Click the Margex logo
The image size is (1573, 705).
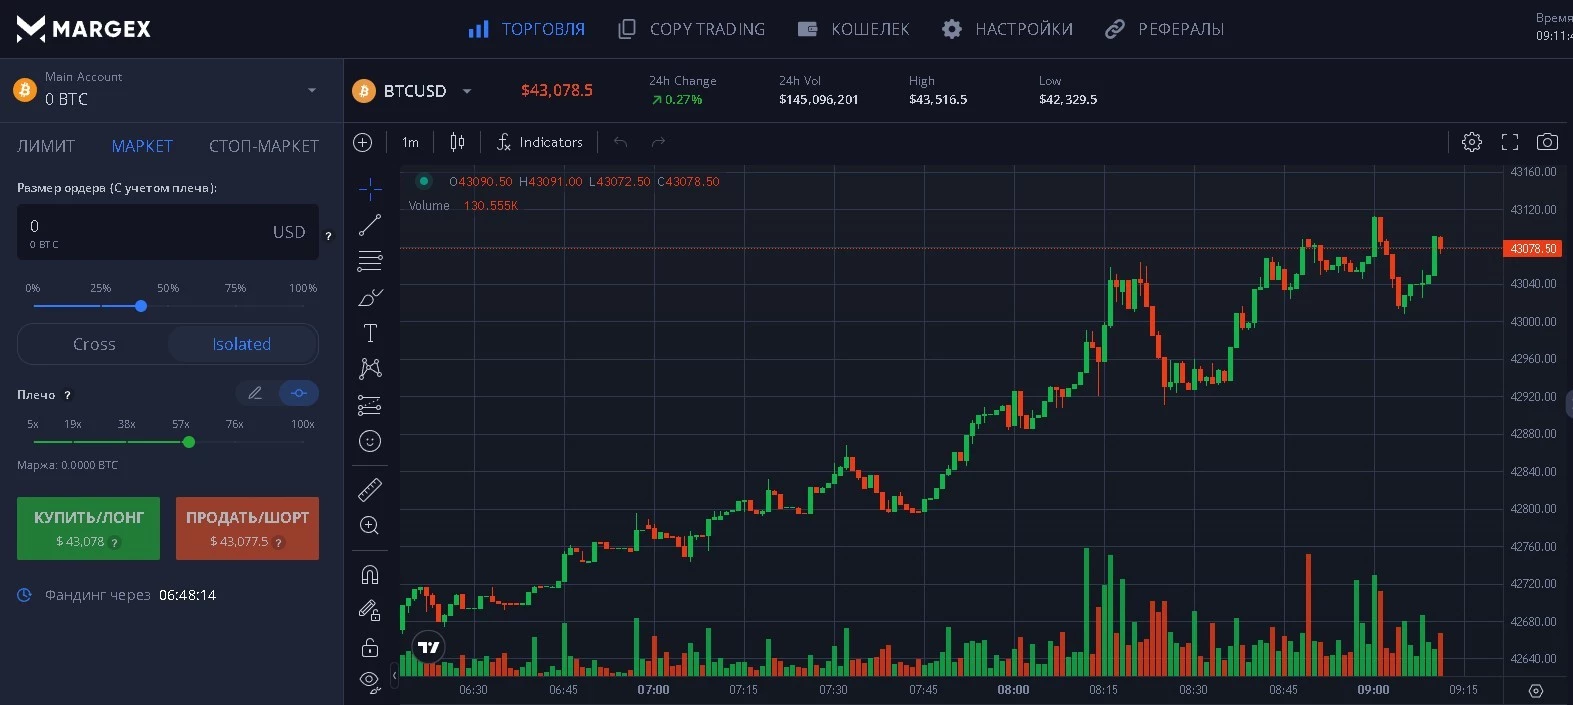click(84, 29)
